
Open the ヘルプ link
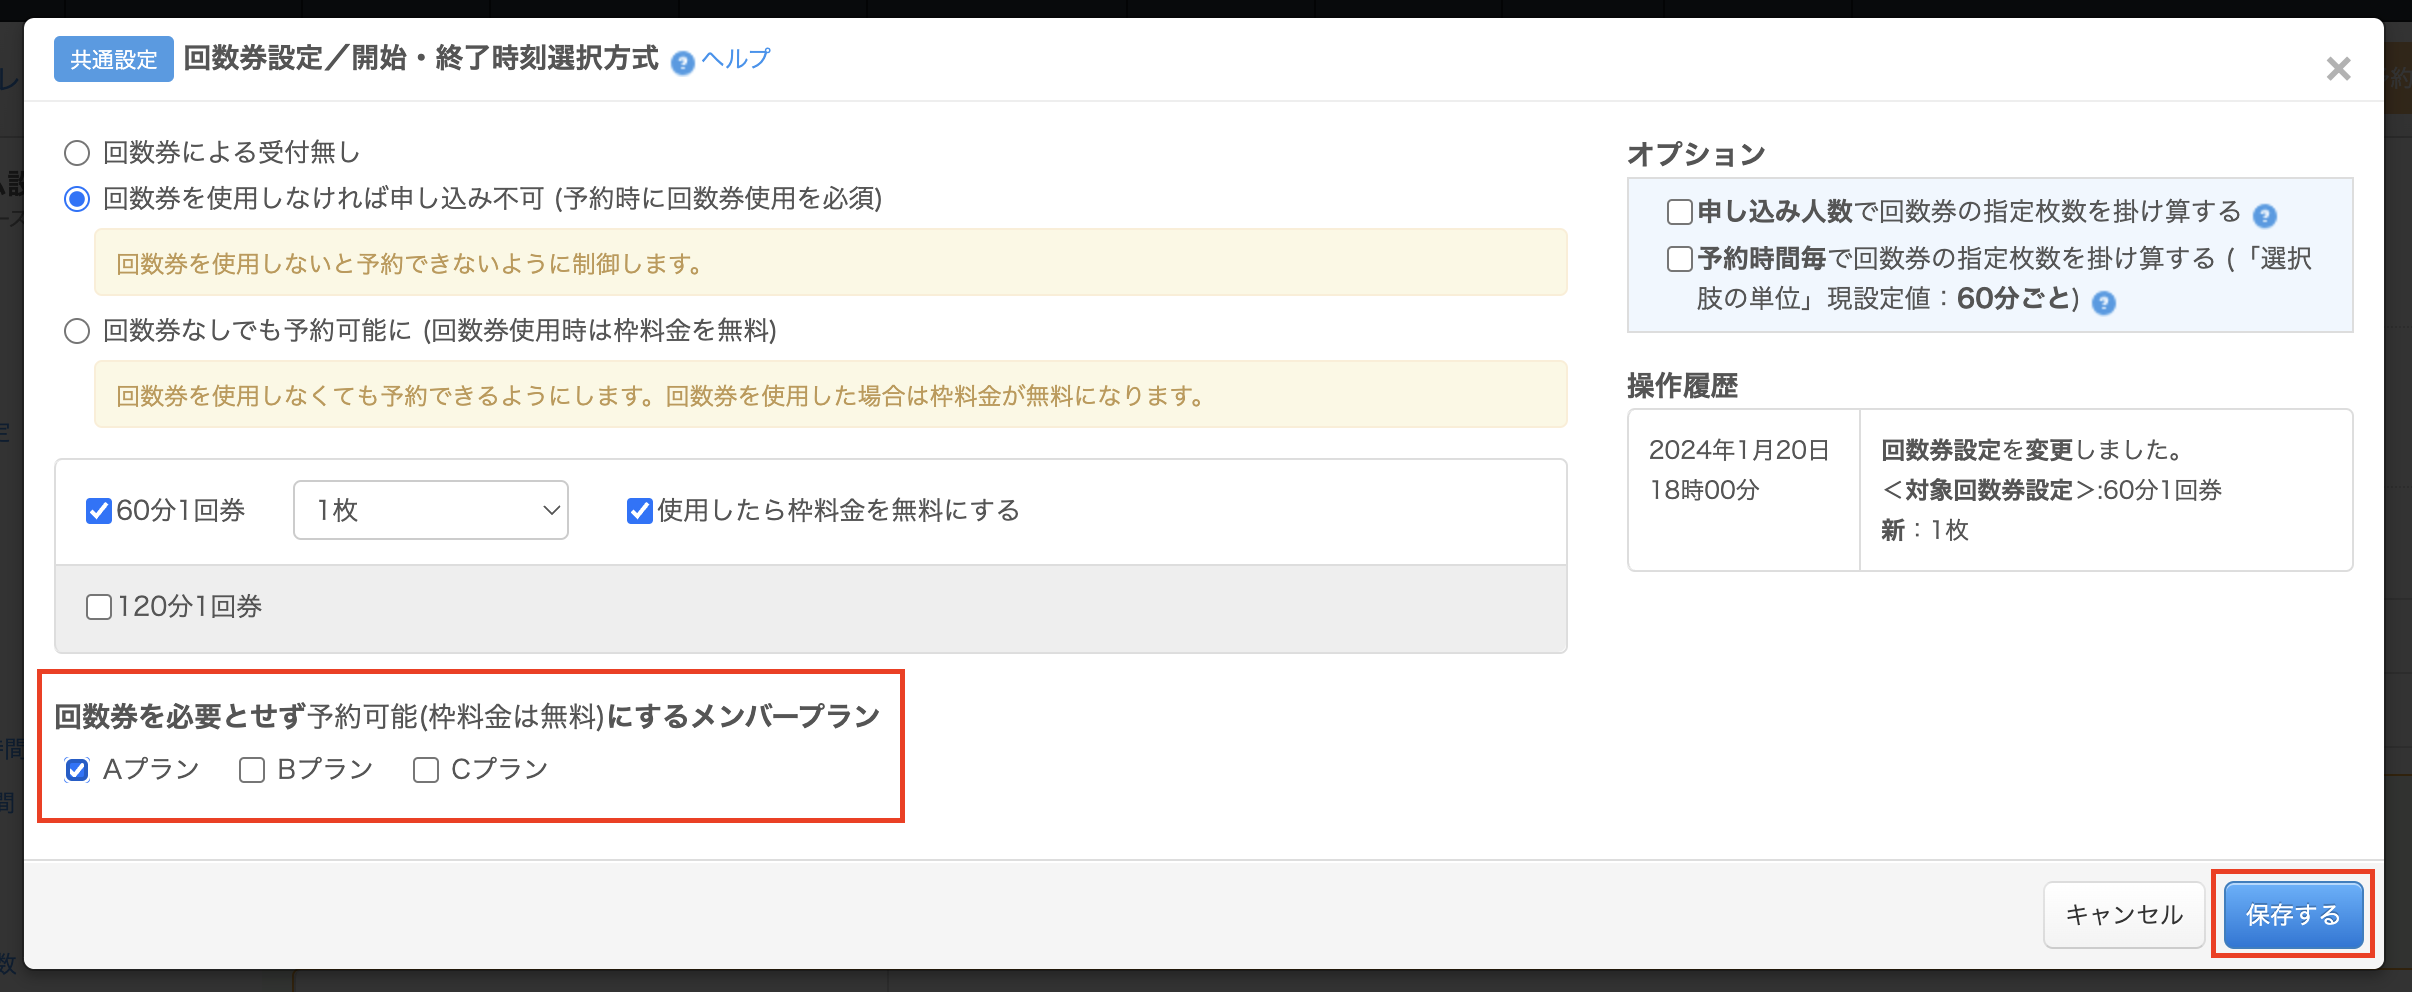pyautogui.click(x=736, y=59)
